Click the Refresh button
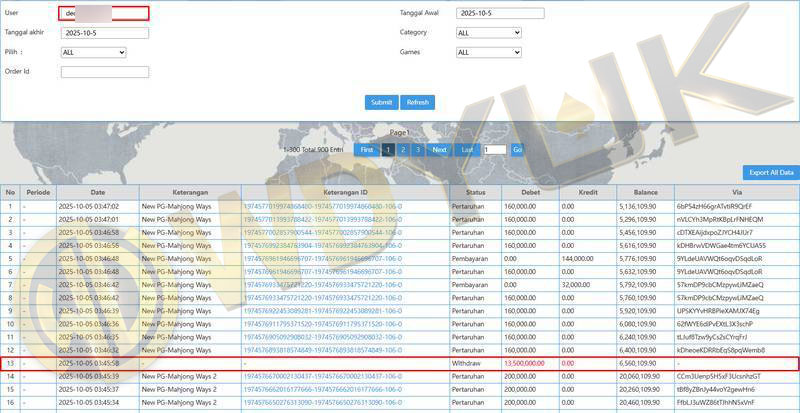Screen dimensions: 800x413 418,102
